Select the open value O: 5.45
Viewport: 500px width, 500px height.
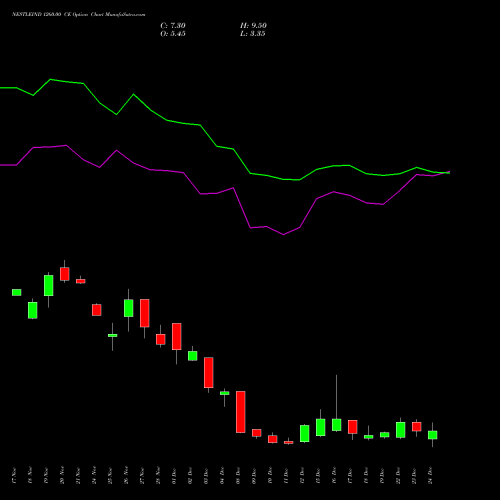point(173,34)
